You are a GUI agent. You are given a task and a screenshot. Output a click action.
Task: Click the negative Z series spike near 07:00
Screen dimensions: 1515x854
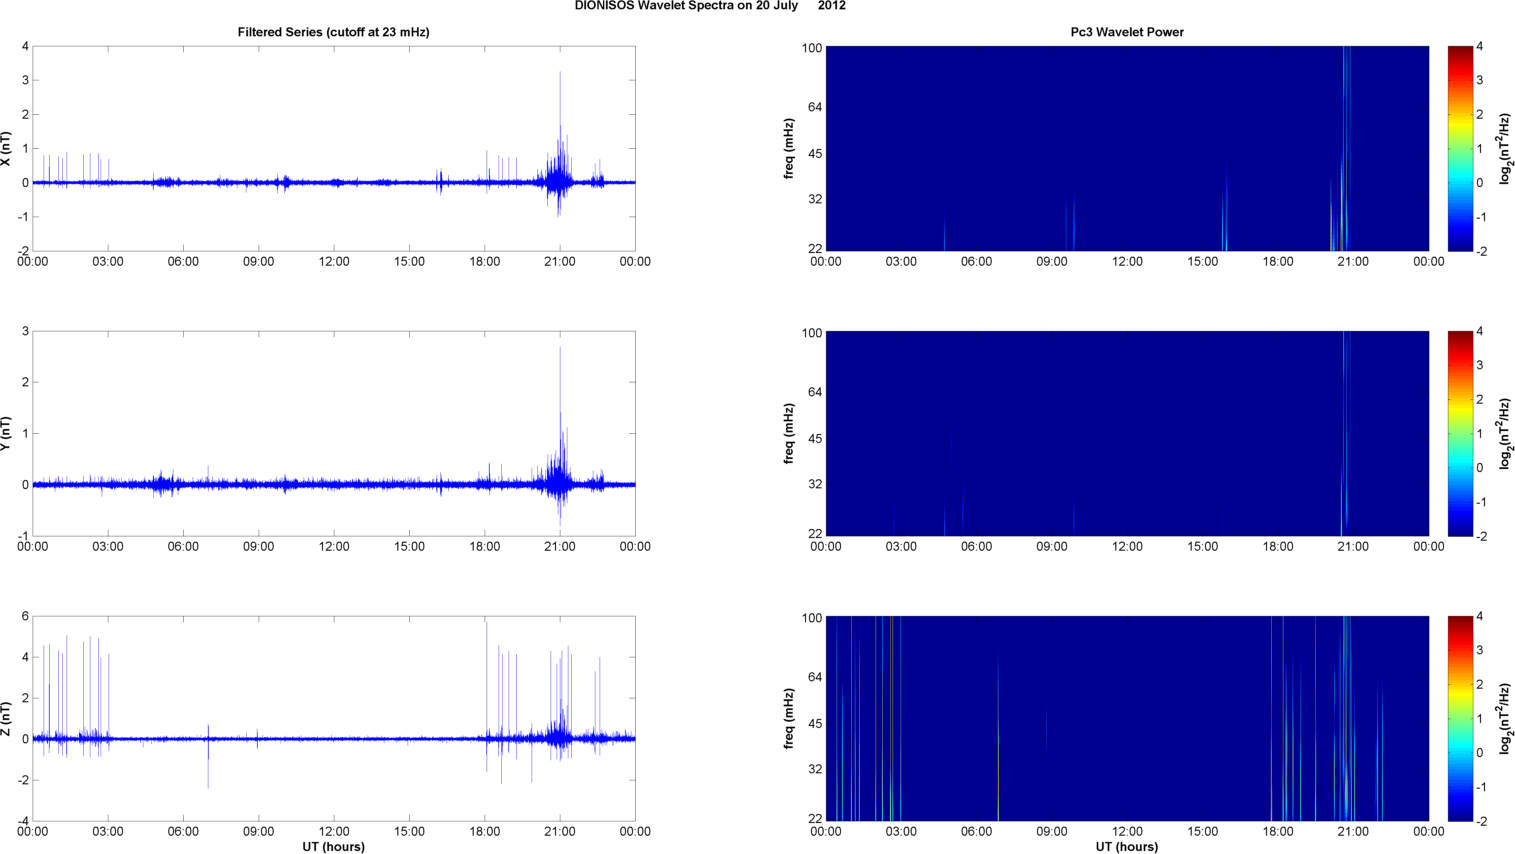pyautogui.click(x=208, y=765)
